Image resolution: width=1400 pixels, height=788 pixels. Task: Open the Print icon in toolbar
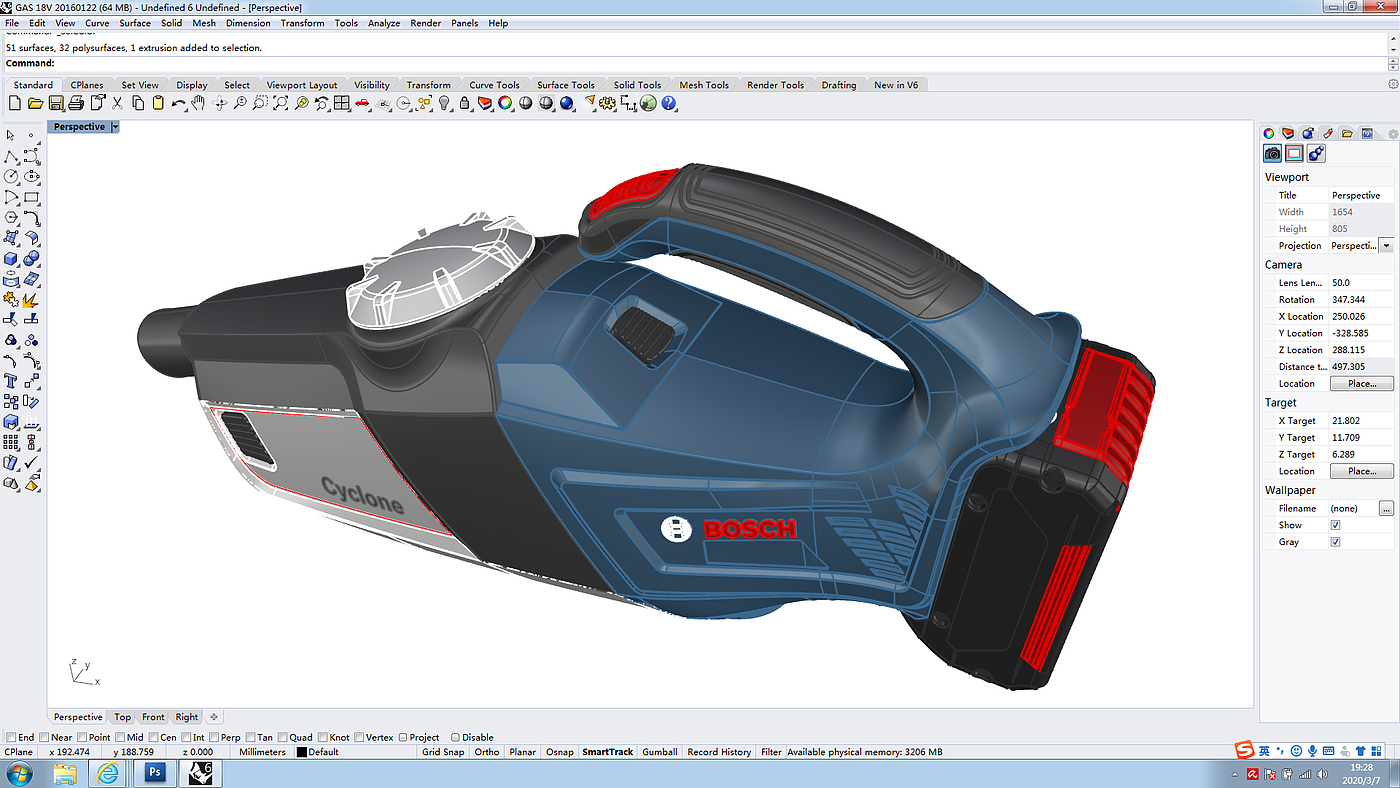click(x=76, y=103)
